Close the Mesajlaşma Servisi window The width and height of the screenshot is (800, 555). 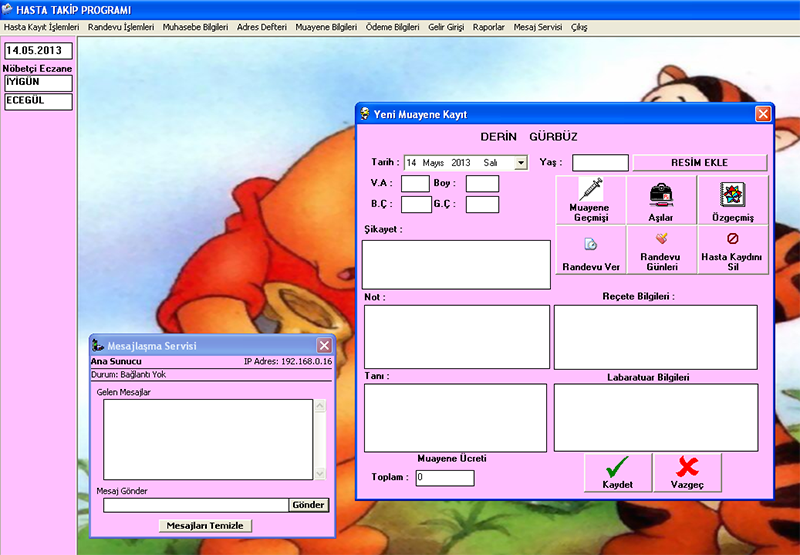pyautogui.click(x=324, y=345)
